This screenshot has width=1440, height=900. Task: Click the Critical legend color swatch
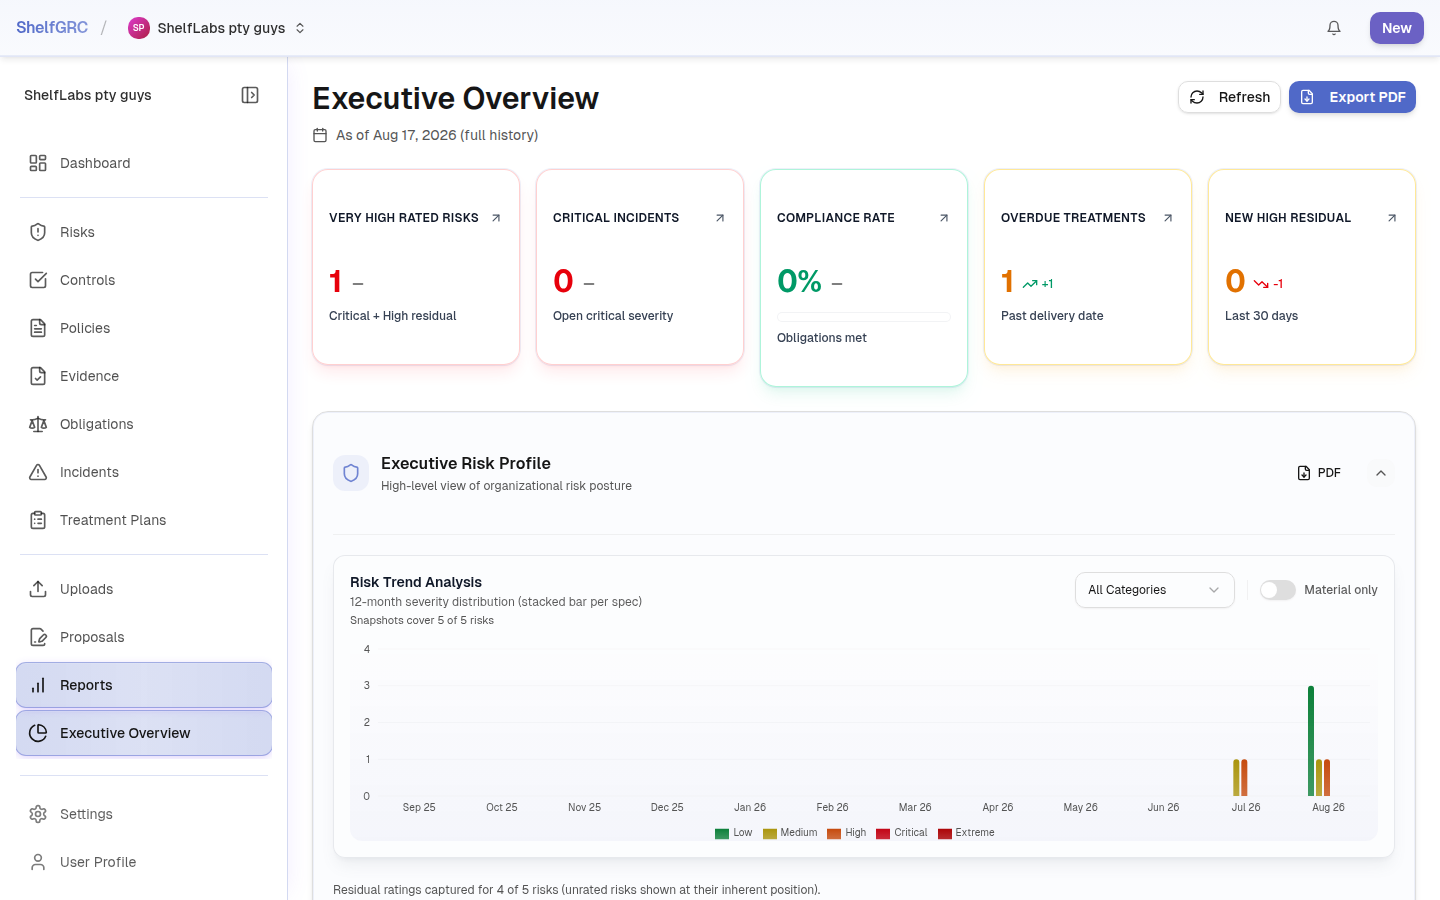tap(883, 833)
